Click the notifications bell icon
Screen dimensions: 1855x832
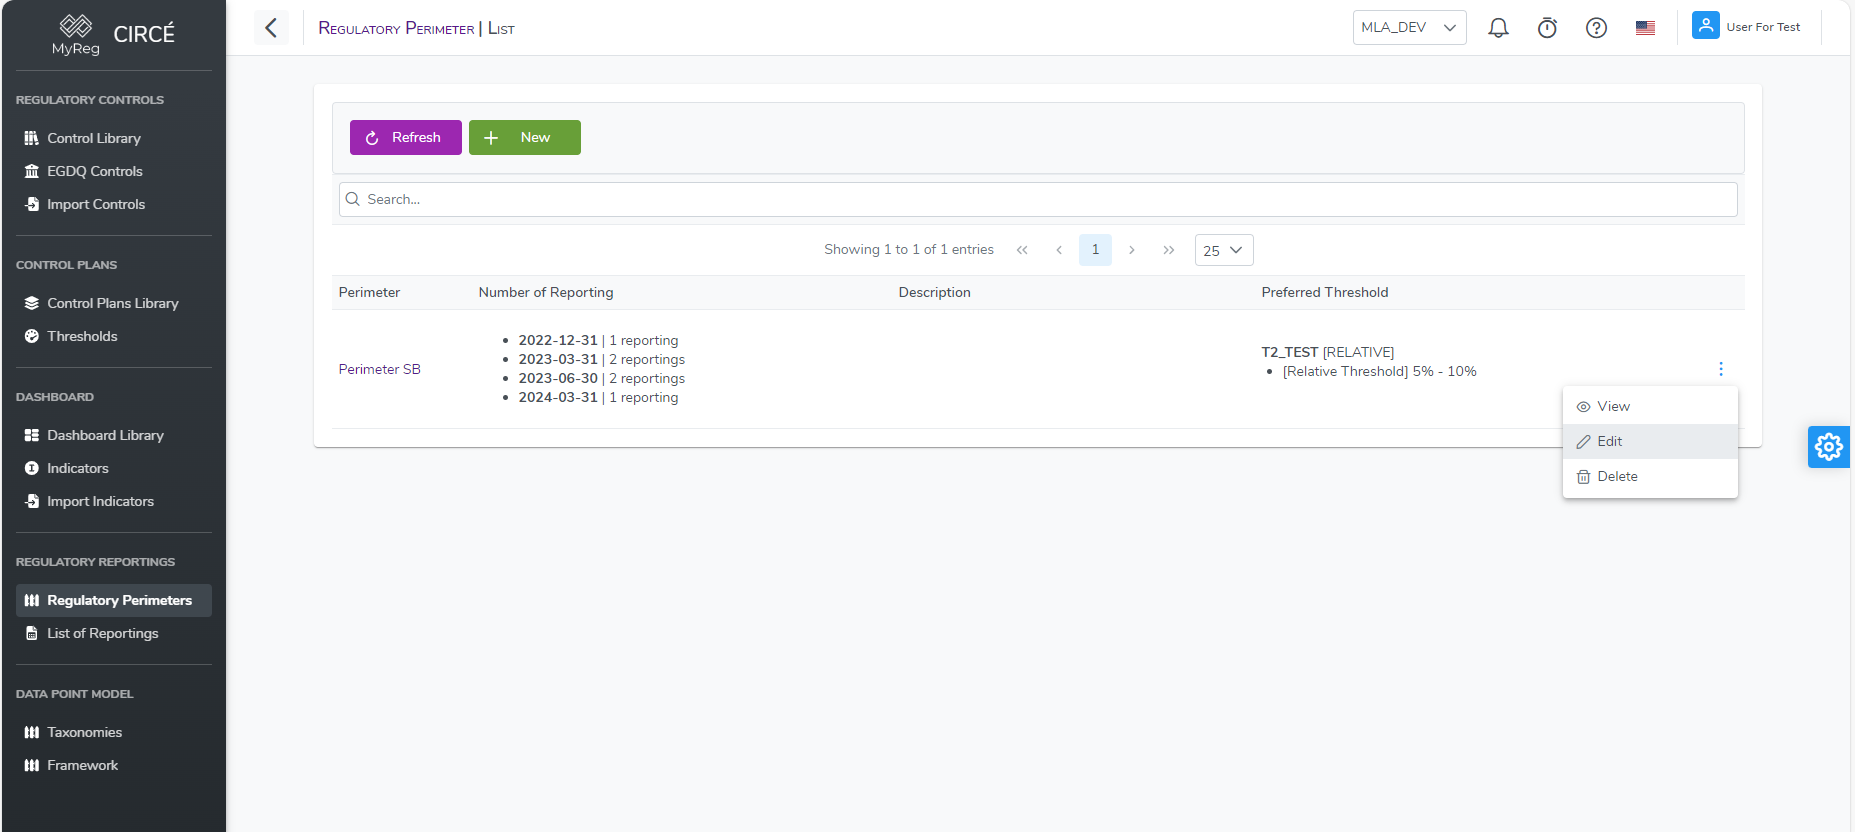[x=1498, y=28]
